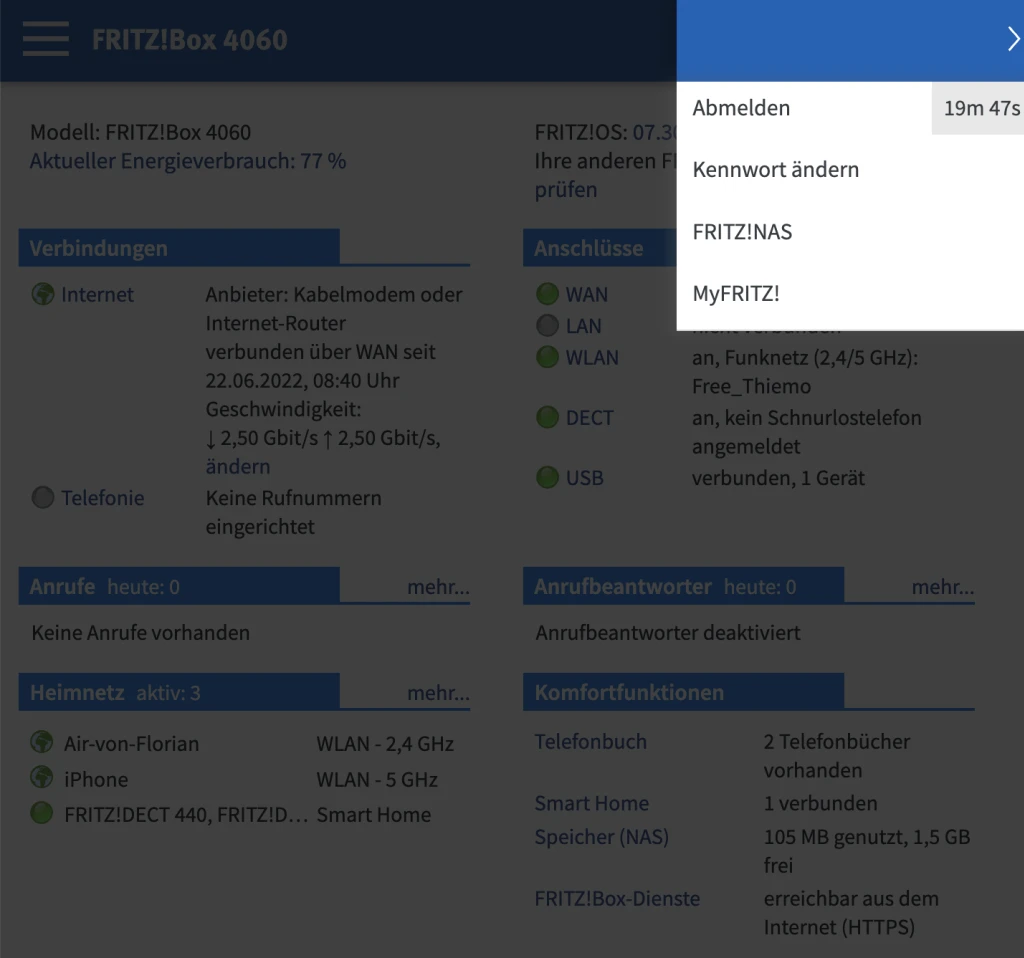Screen dimensions: 1024x958
Task: Open the hamburger main menu
Action: pos(45,40)
